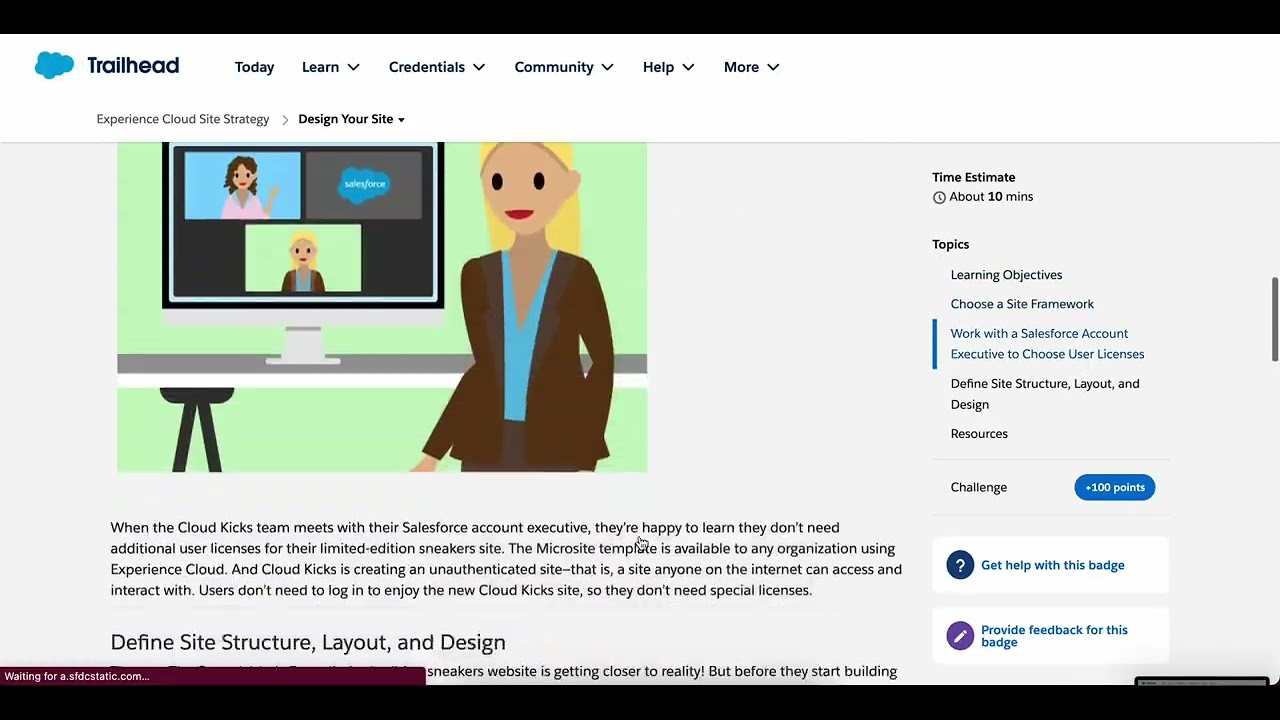Screen dimensions: 1280x720
Task: Click the Time Estimate label
Action: (x=974, y=177)
